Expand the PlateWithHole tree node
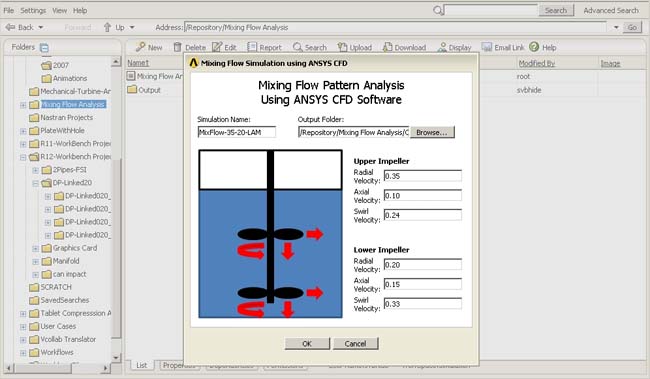The width and height of the screenshot is (650, 379). [23, 131]
